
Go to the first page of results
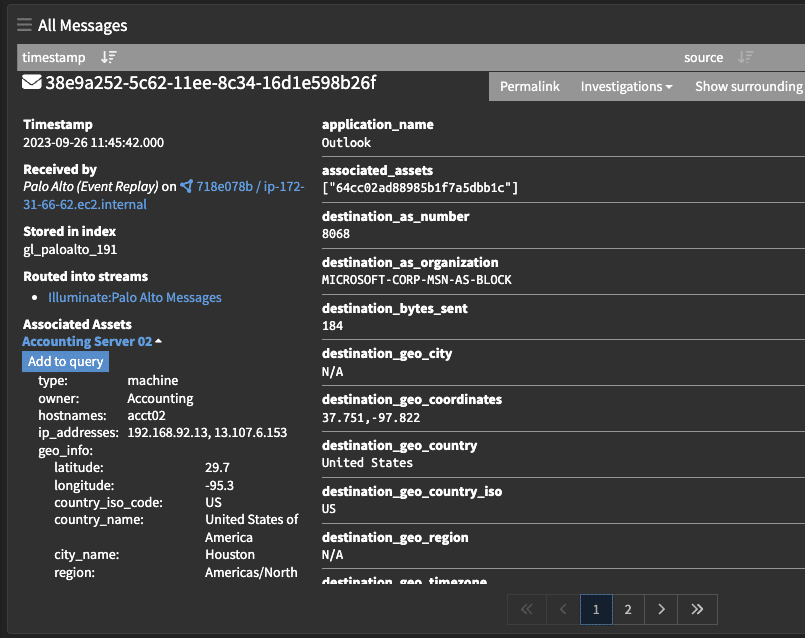pyautogui.click(x=527, y=609)
